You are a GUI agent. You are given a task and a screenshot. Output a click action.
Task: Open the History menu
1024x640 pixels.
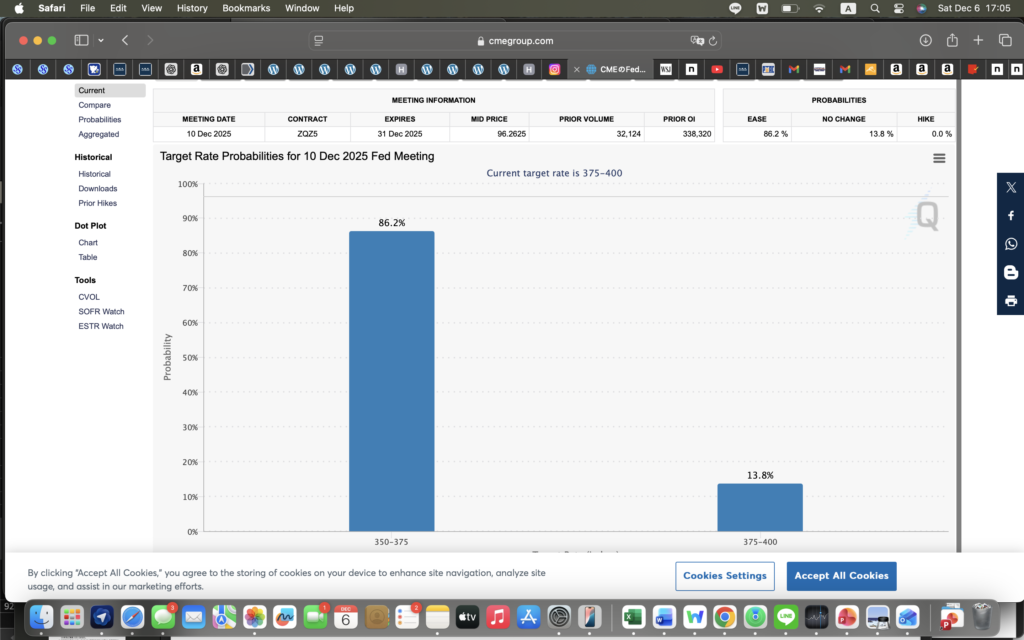192,8
